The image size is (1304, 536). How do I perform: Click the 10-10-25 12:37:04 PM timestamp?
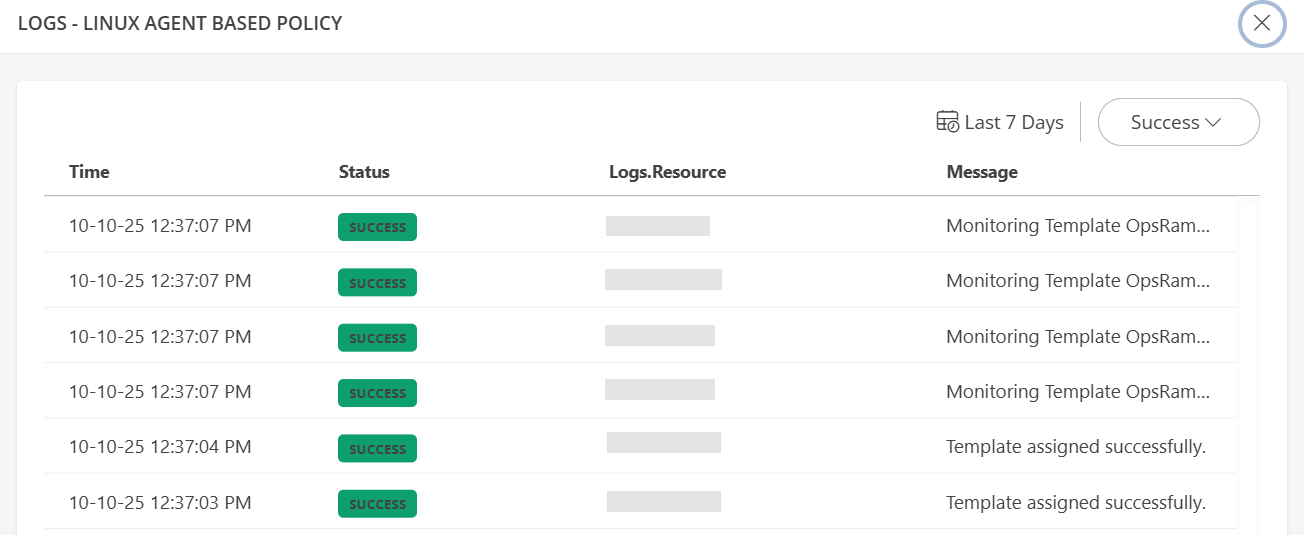160,447
